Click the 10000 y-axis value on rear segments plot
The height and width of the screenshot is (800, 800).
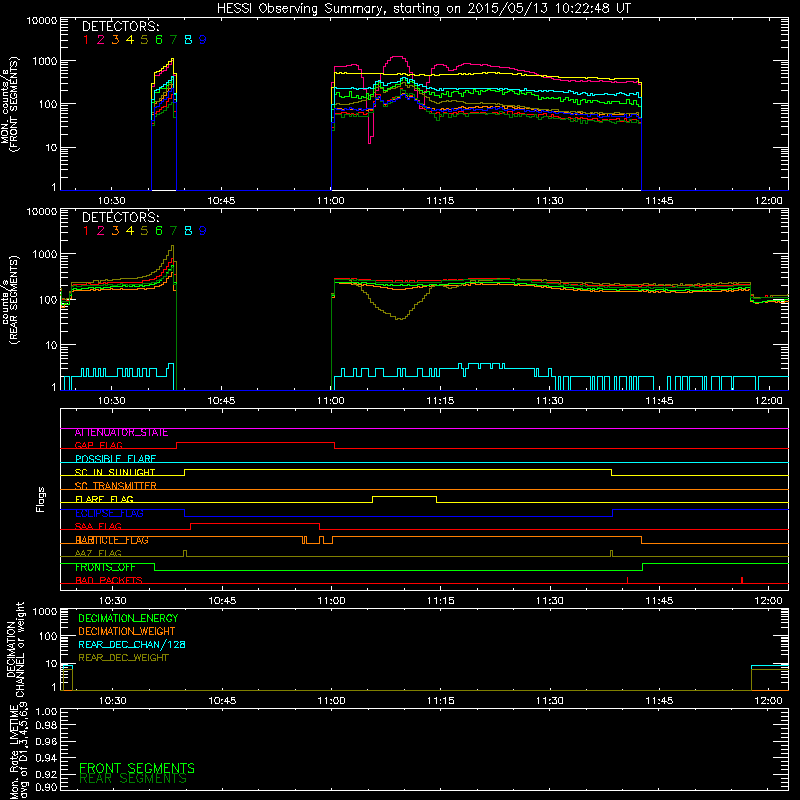(x=42, y=212)
